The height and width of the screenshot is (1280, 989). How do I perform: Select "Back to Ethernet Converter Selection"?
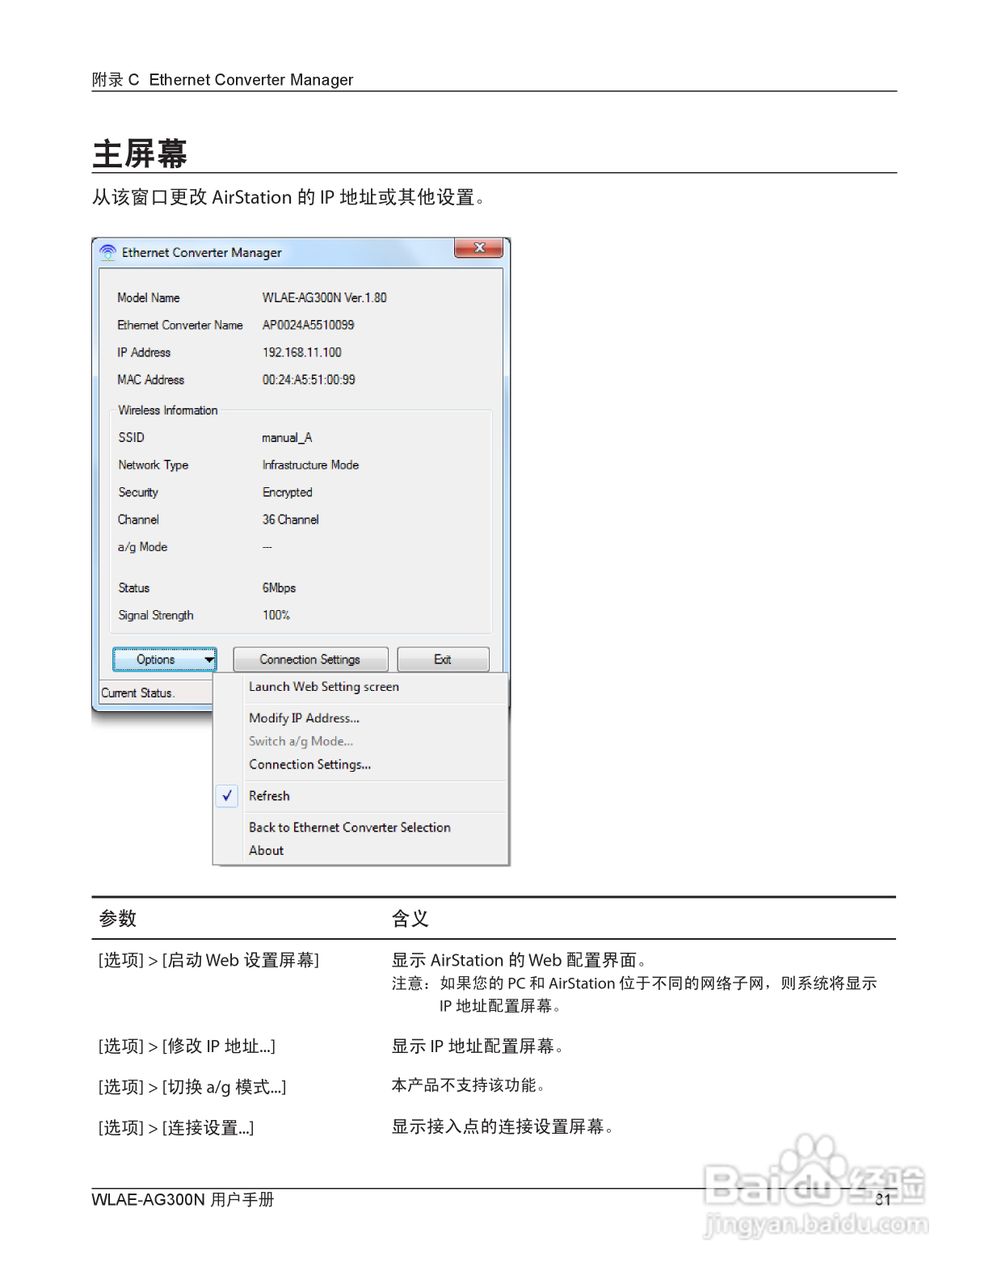[x=349, y=827]
